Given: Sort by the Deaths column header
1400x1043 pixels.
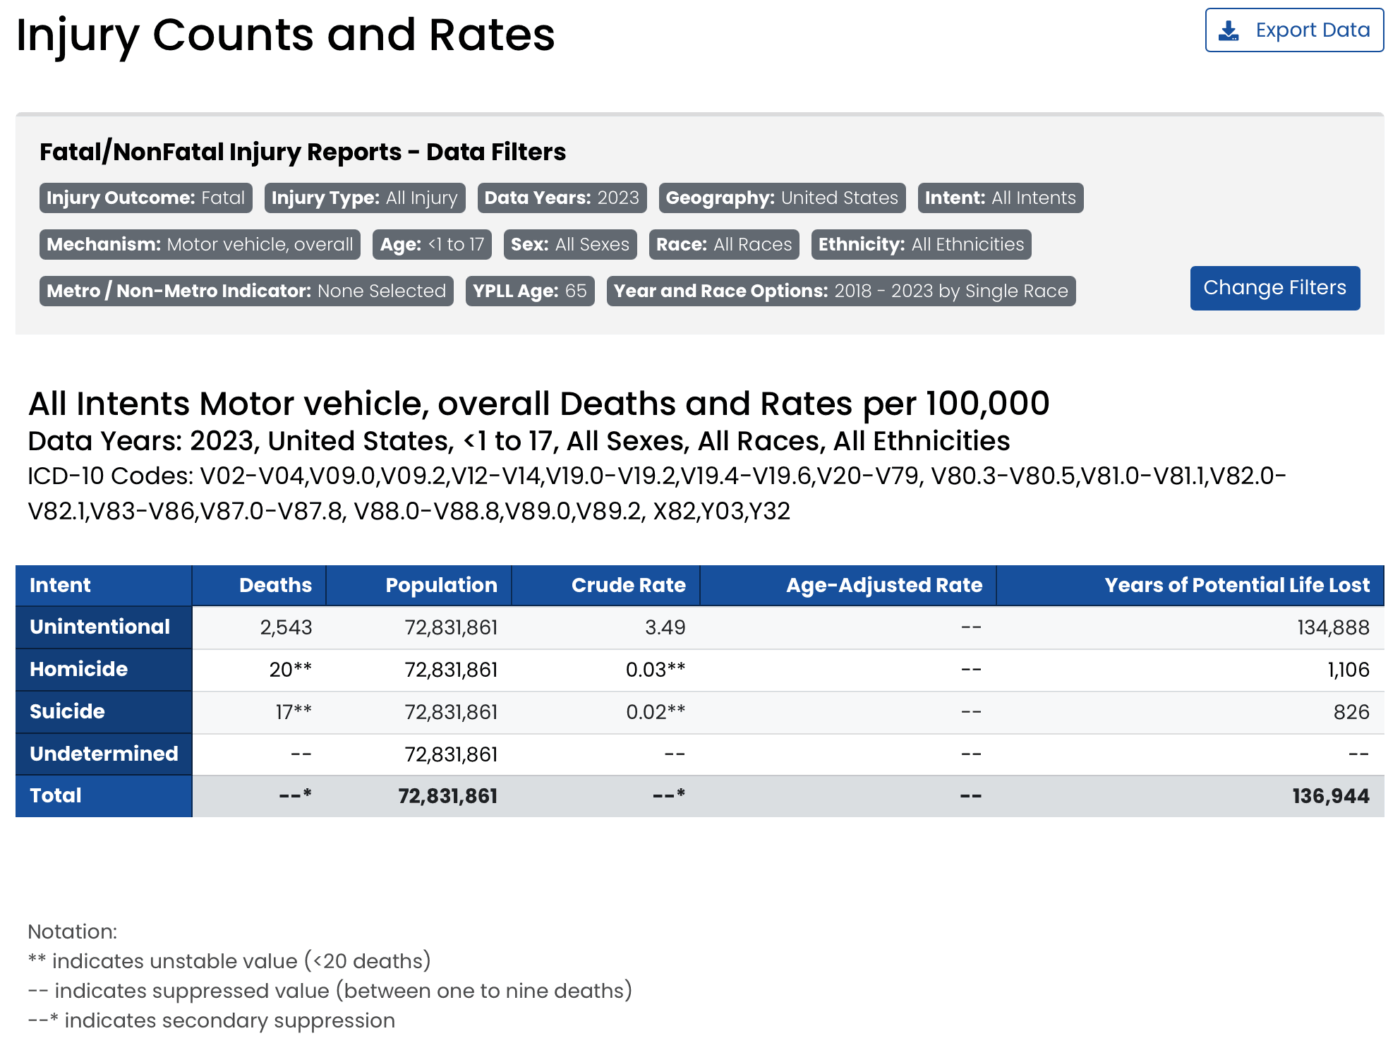Looking at the screenshot, I should [274, 586].
